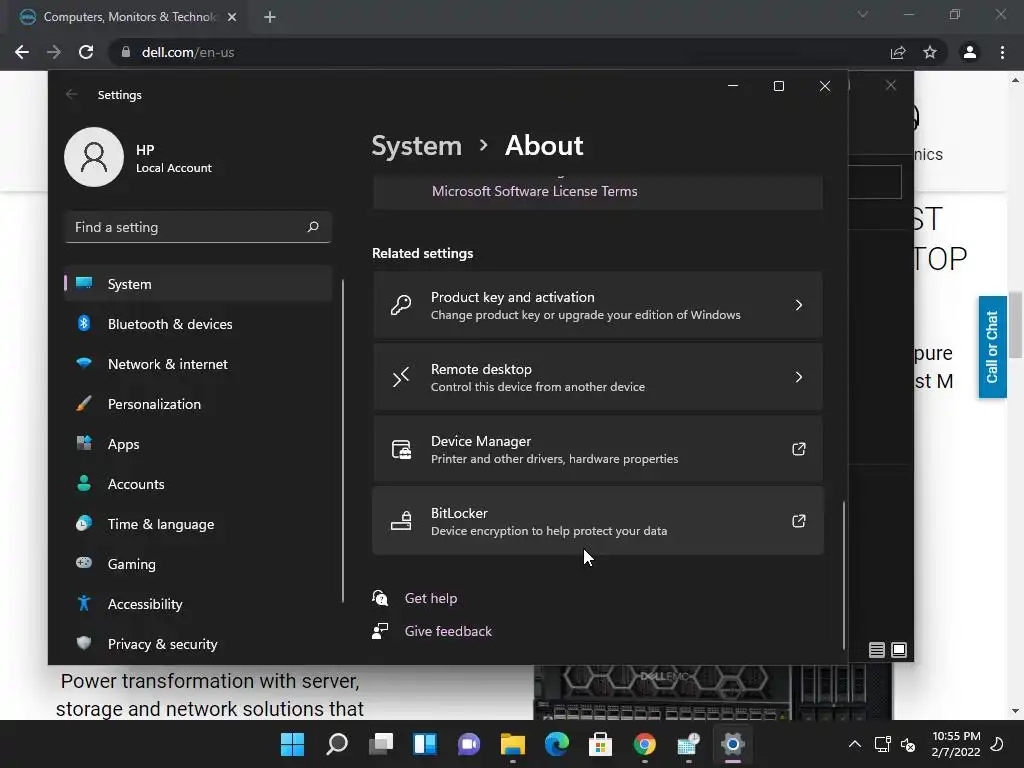Viewport: 1024px width, 768px height.
Task: Click the Gaming controller icon
Action: tap(84, 563)
